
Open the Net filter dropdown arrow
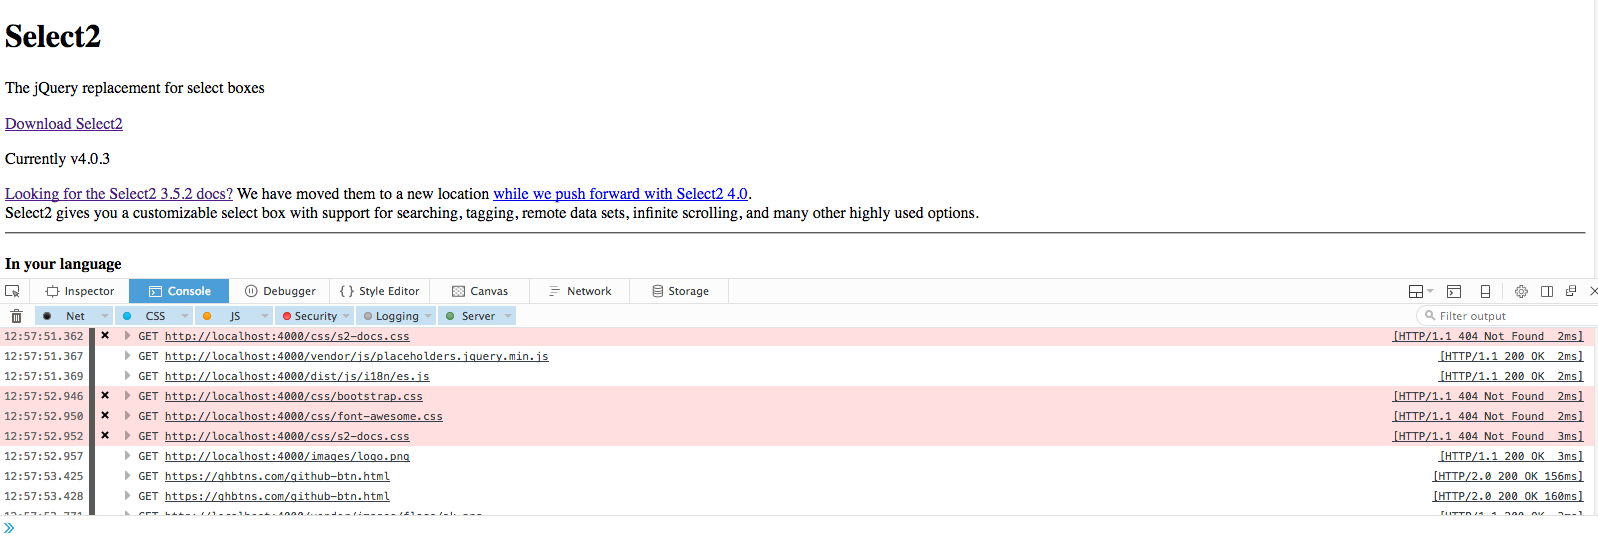tap(105, 316)
